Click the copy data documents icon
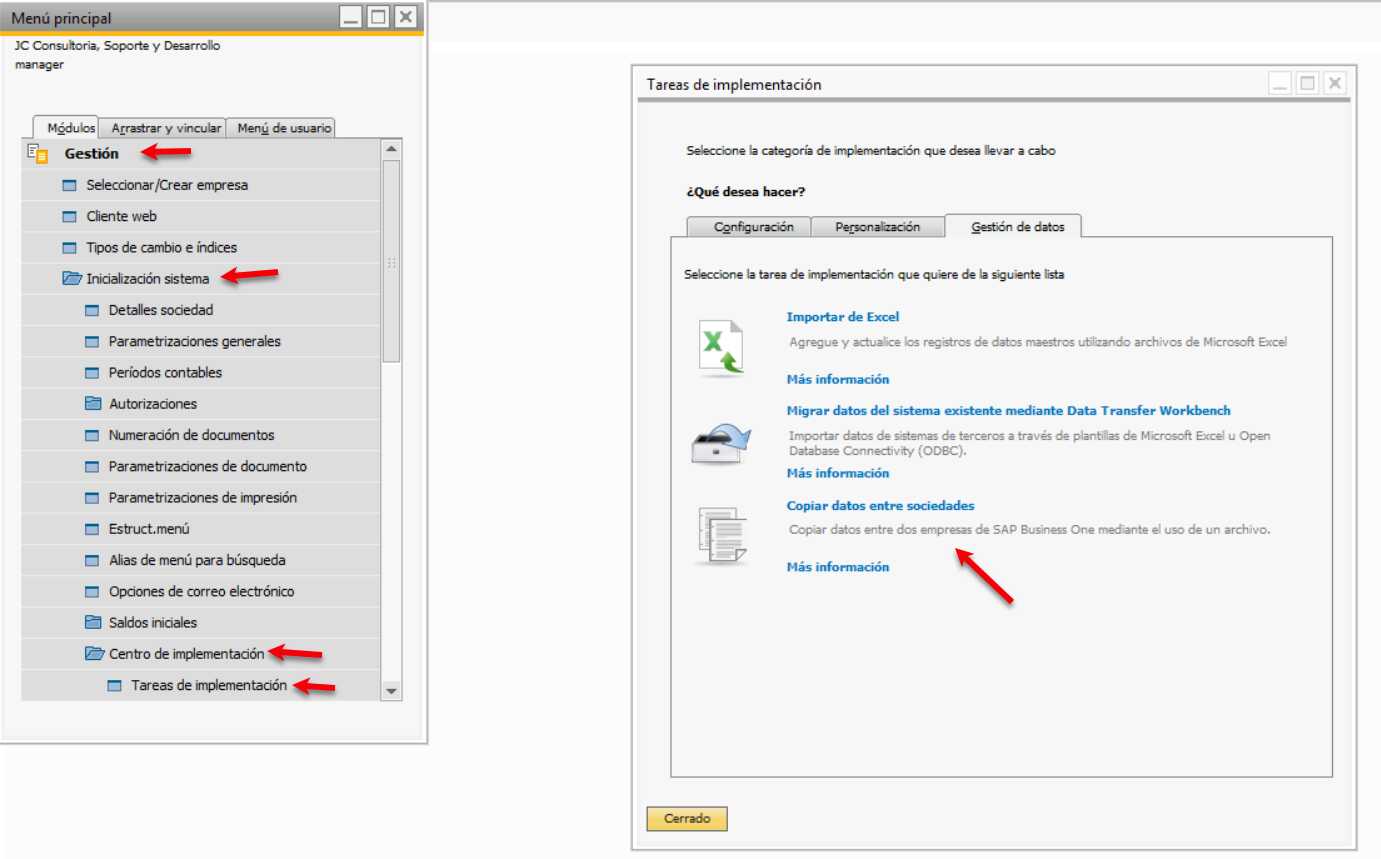Screen dimensions: 1381x859 pyautogui.click(x=722, y=536)
